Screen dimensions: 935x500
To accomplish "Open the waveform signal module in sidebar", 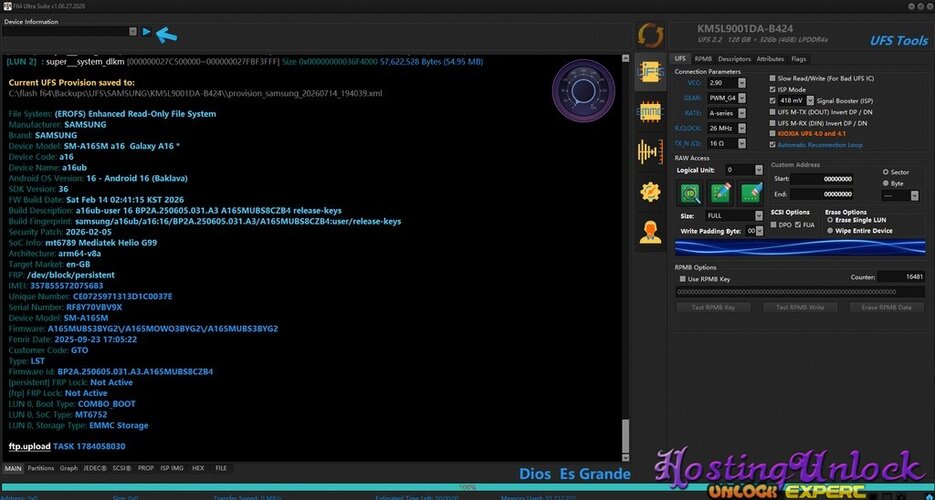I will (650, 152).
